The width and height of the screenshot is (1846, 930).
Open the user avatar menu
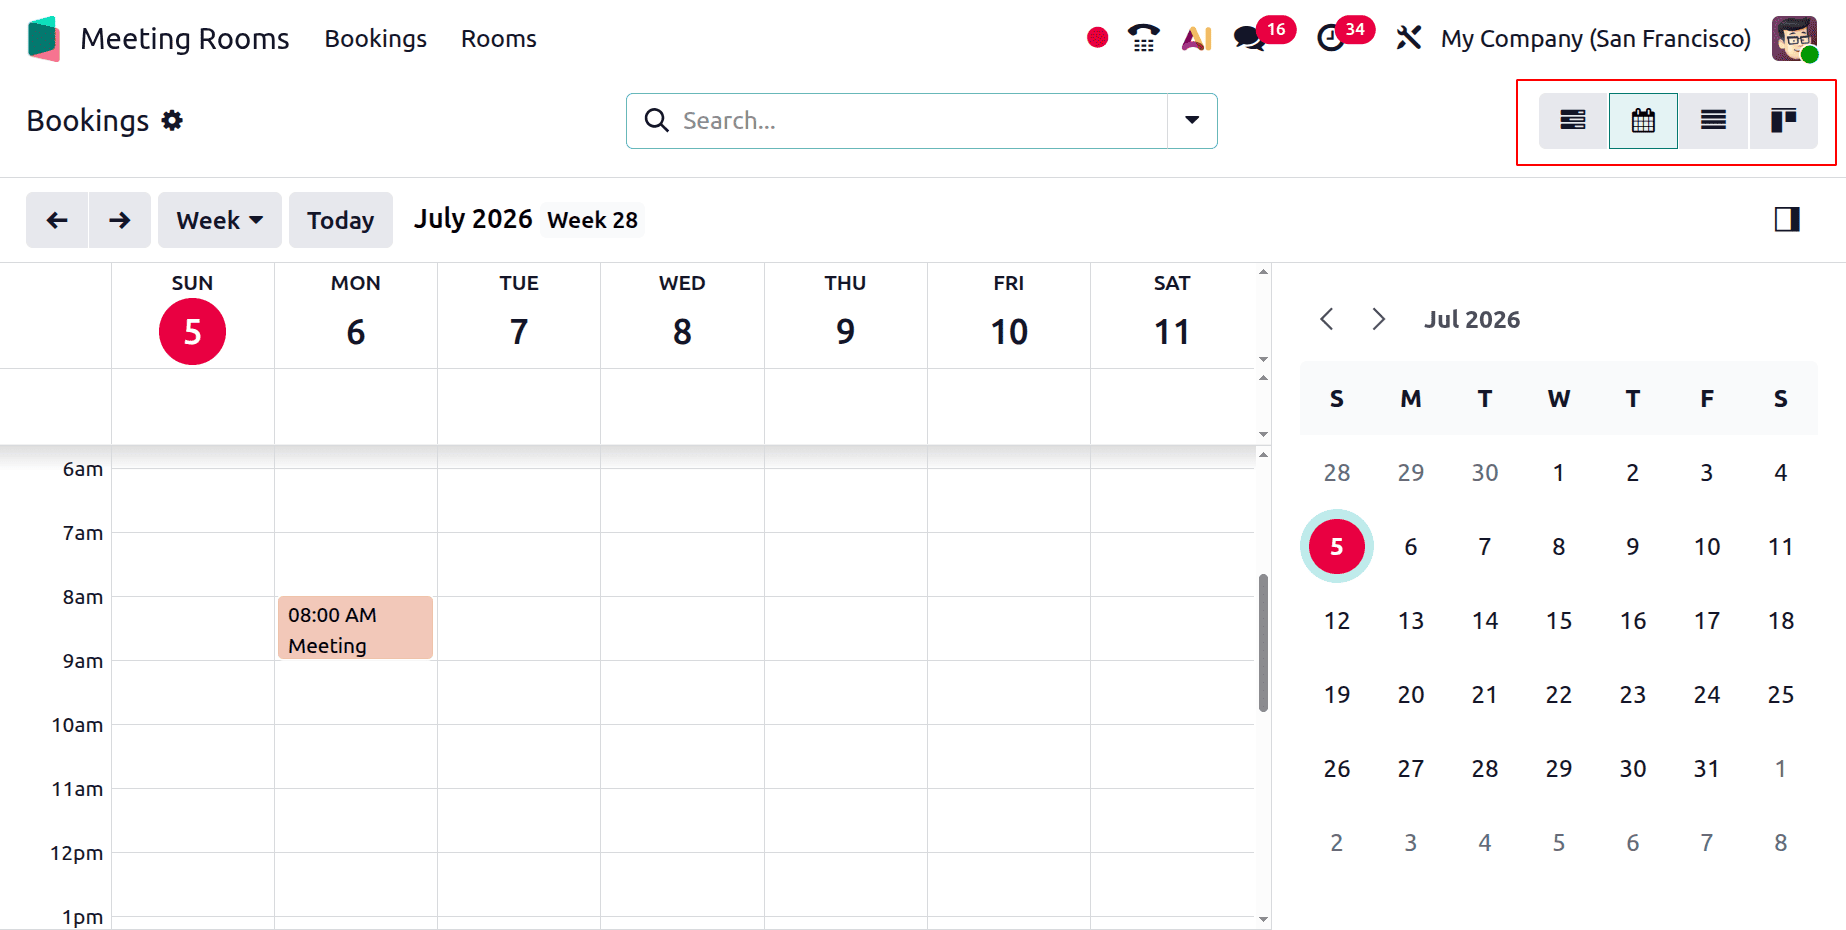point(1794,38)
